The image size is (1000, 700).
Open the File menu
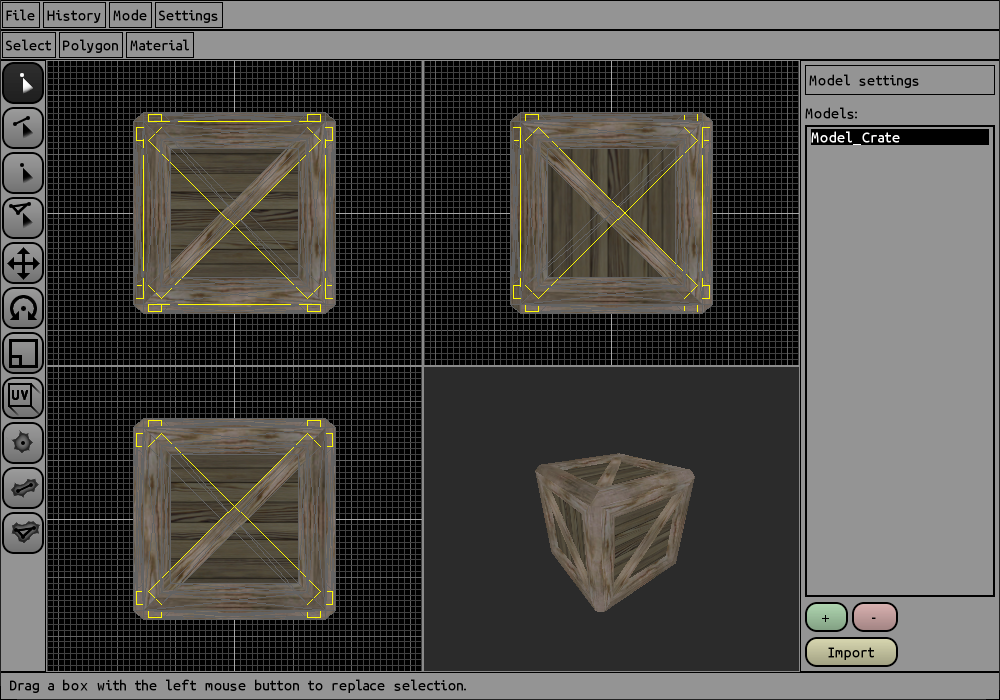point(20,15)
